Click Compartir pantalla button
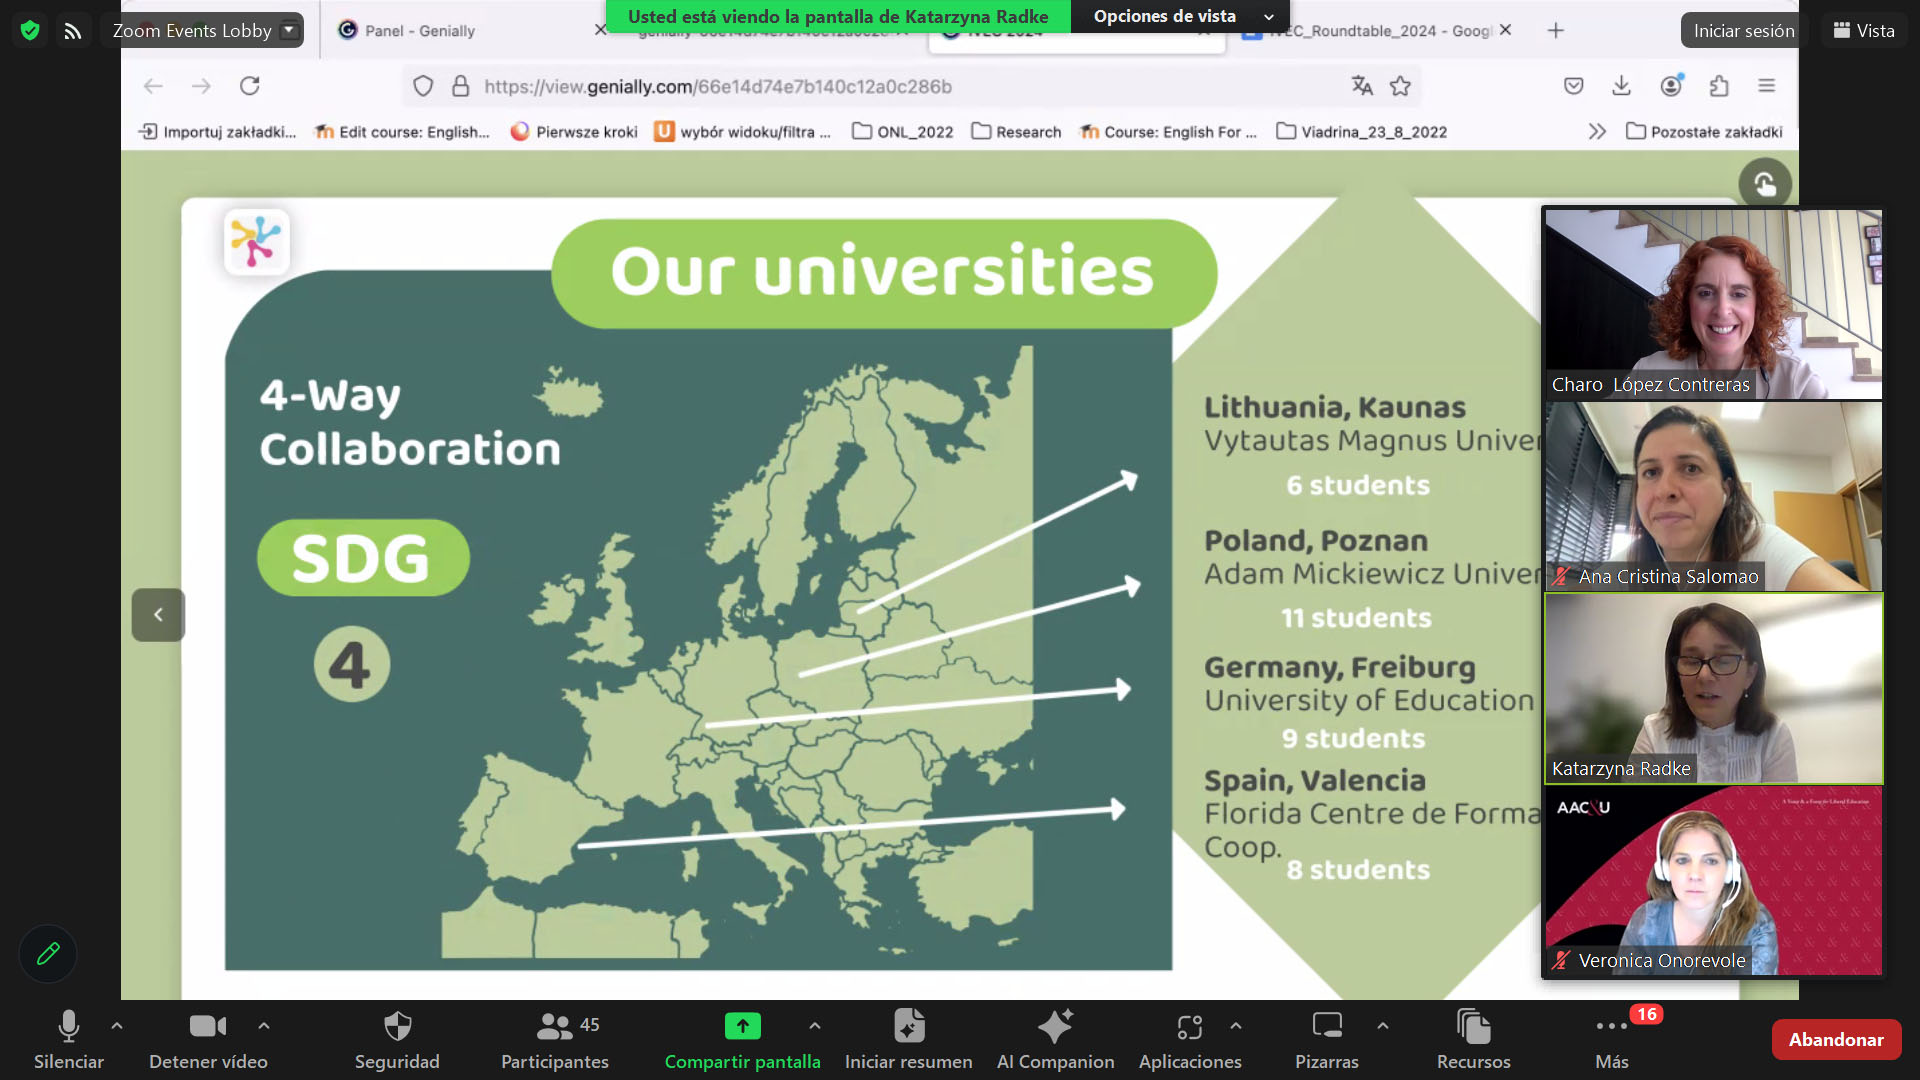Image resolution: width=1920 pixels, height=1080 pixels. [742, 1040]
